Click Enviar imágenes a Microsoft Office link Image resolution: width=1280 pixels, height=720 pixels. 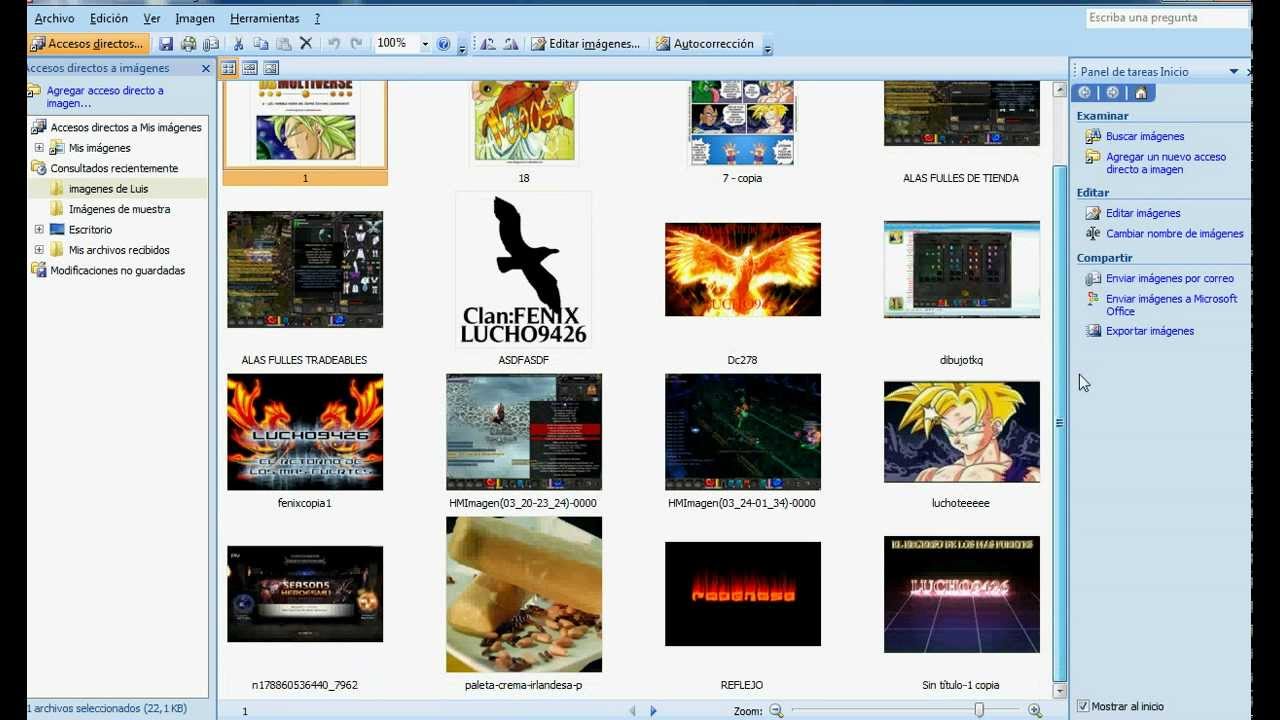[x=1171, y=305]
